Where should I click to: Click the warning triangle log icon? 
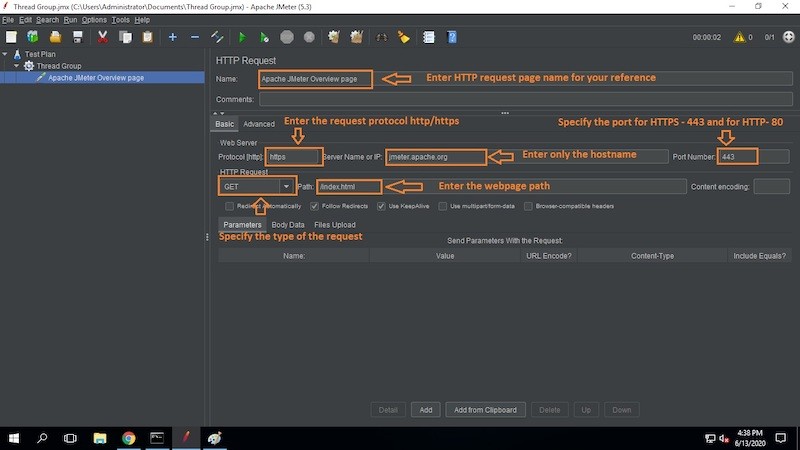(x=739, y=37)
